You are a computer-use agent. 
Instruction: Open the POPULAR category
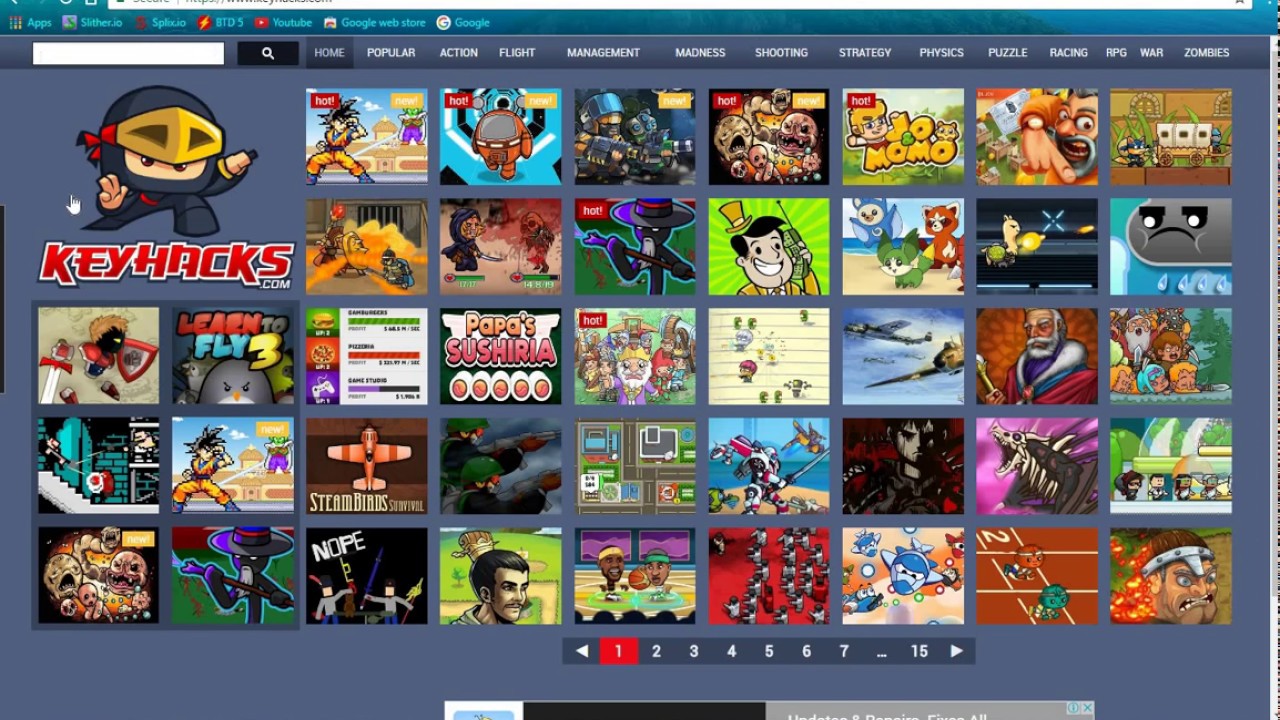391,53
